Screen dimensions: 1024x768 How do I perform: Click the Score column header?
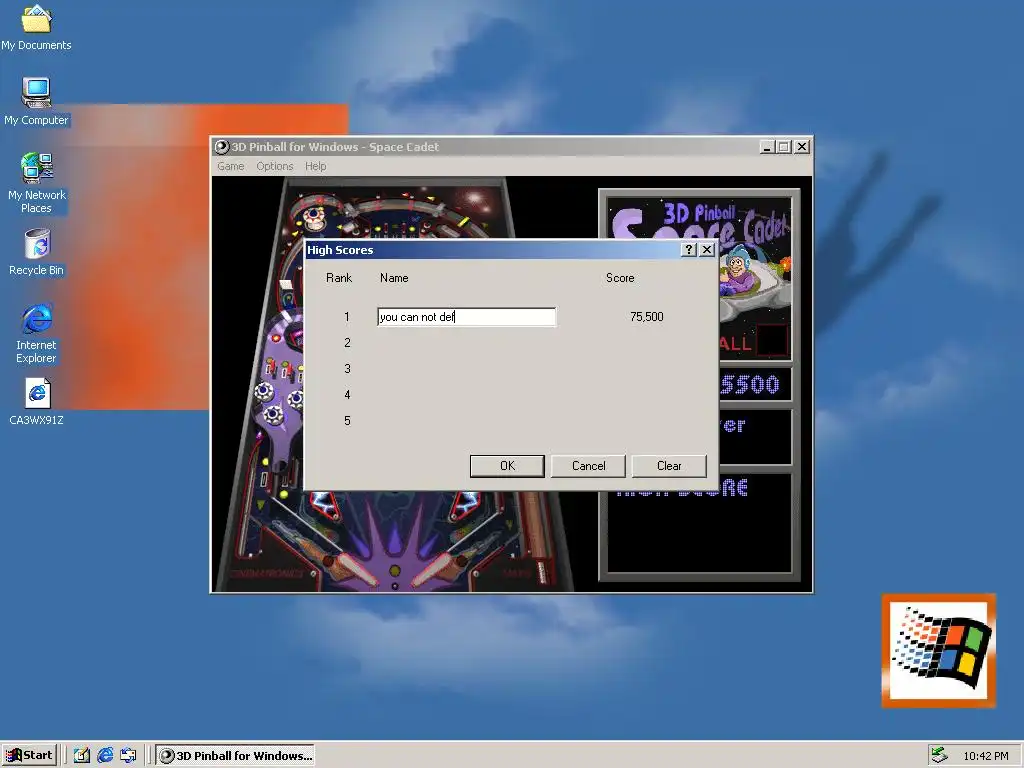pos(620,278)
